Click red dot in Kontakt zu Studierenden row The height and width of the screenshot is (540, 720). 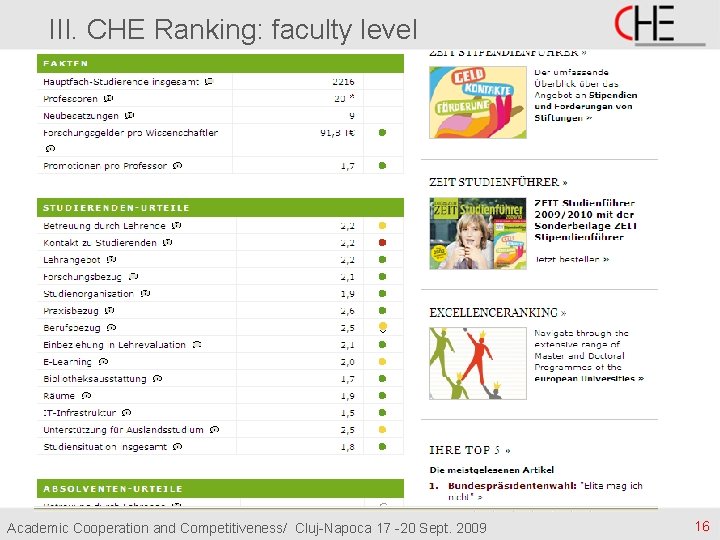click(x=382, y=242)
